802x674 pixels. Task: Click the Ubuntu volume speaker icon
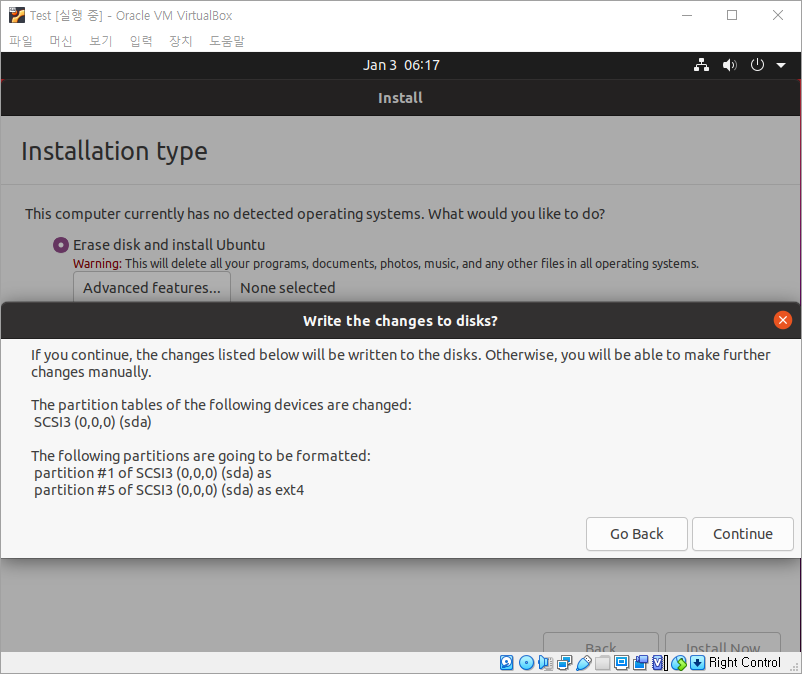point(729,65)
